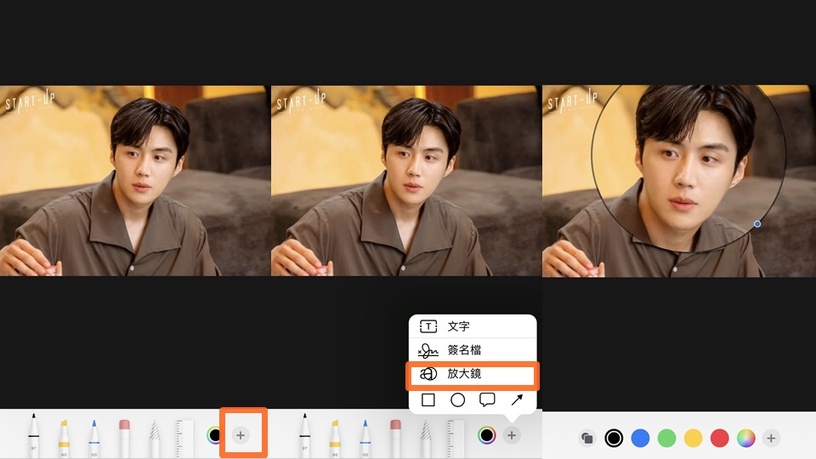Select the pink eraser in the toolbar under the popup menu

pos(395,438)
